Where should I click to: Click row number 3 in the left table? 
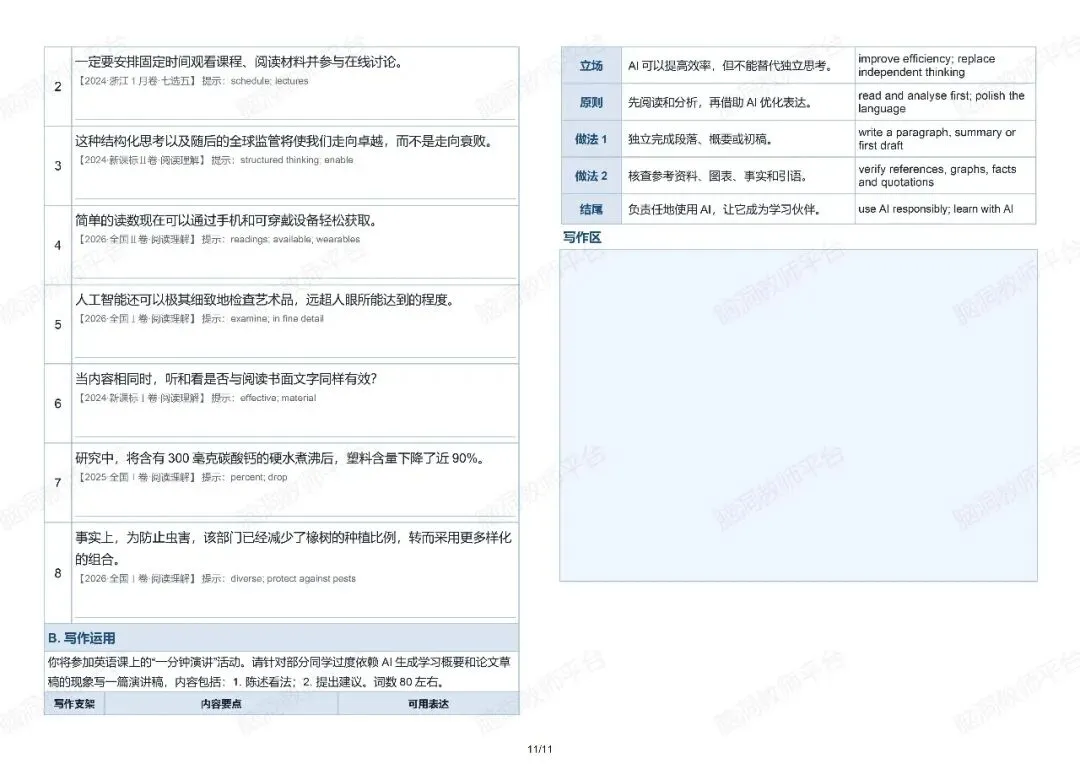tap(58, 166)
